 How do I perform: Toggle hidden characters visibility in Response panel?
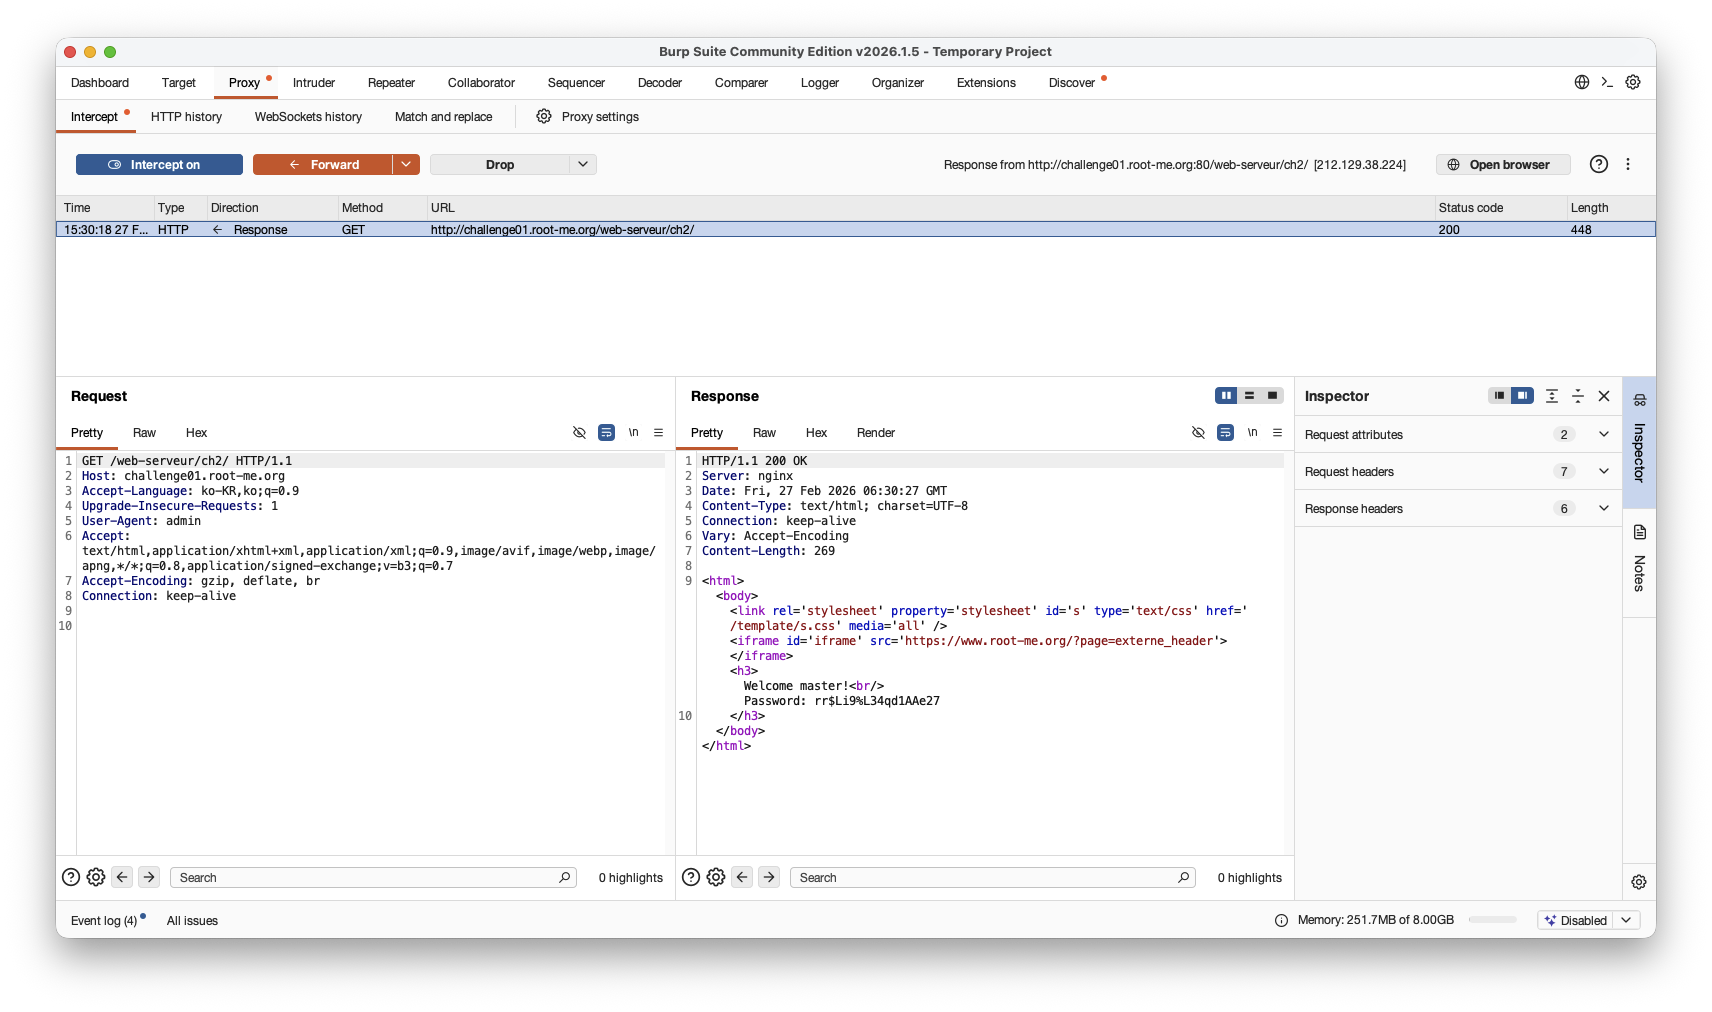coord(1198,432)
